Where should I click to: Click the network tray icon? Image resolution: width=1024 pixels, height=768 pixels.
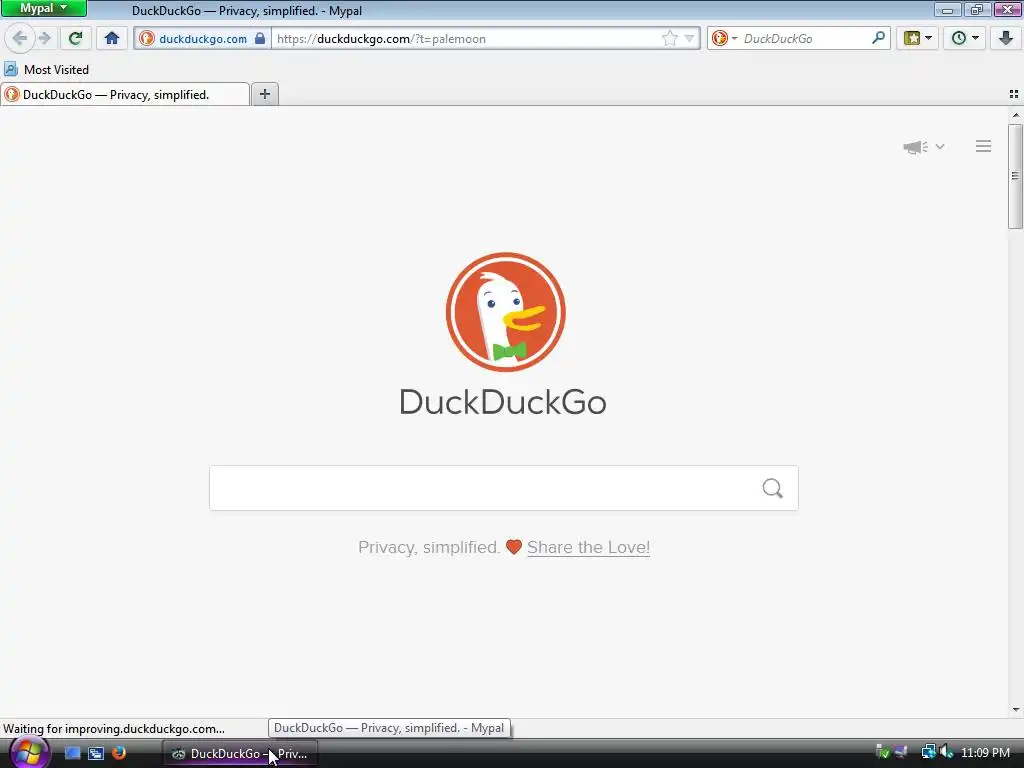point(928,752)
